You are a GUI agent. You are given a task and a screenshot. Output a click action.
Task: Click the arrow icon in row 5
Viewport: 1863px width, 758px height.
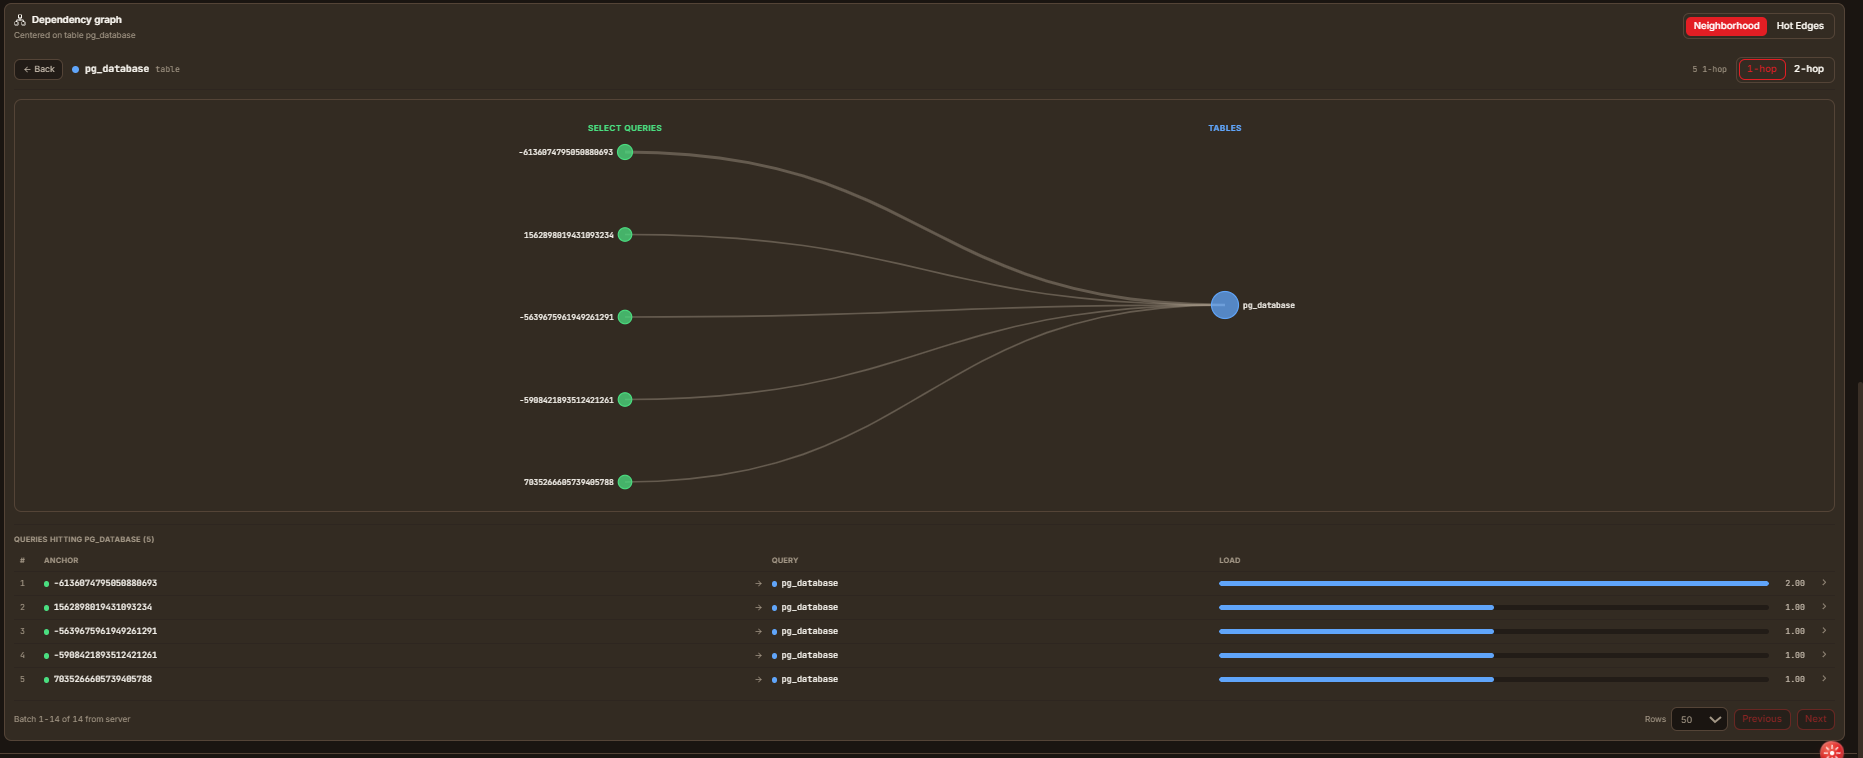759,679
